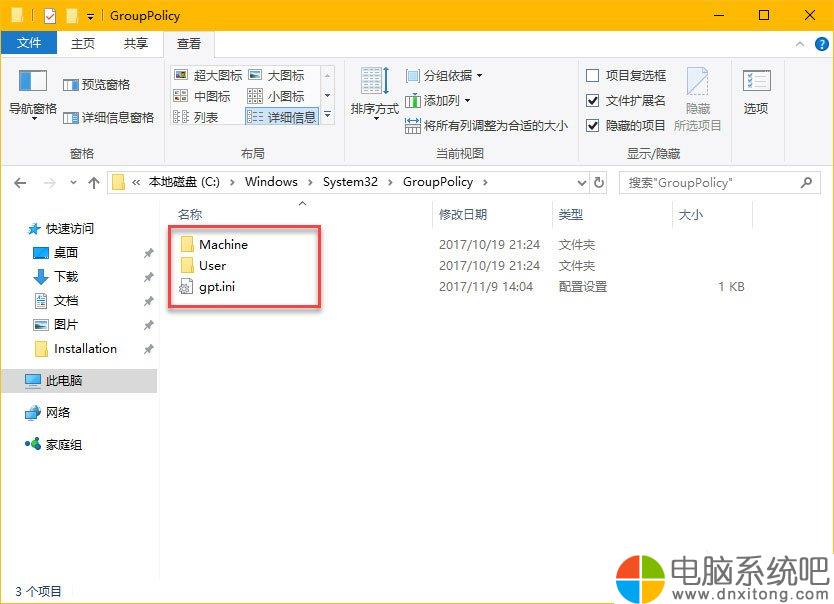Click the refresh icon beside address bar
The height and width of the screenshot is (604, 834).
click(x=599, y=183)
